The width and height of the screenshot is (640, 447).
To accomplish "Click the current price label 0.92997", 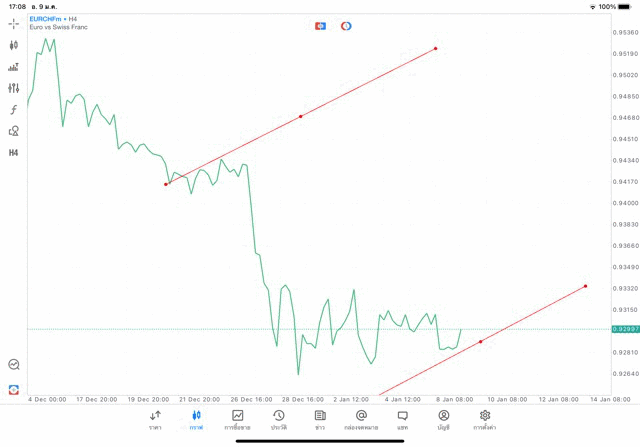I will pos(625,329).
